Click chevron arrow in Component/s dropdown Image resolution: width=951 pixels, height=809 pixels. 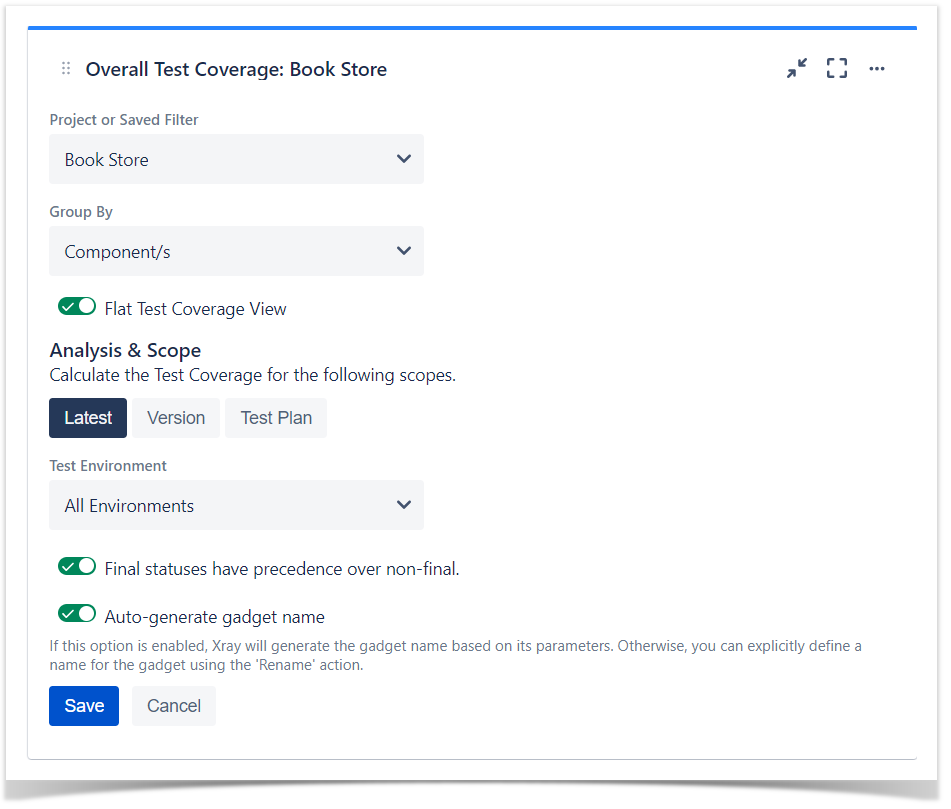pyautogui.click(x=404, y=251)
